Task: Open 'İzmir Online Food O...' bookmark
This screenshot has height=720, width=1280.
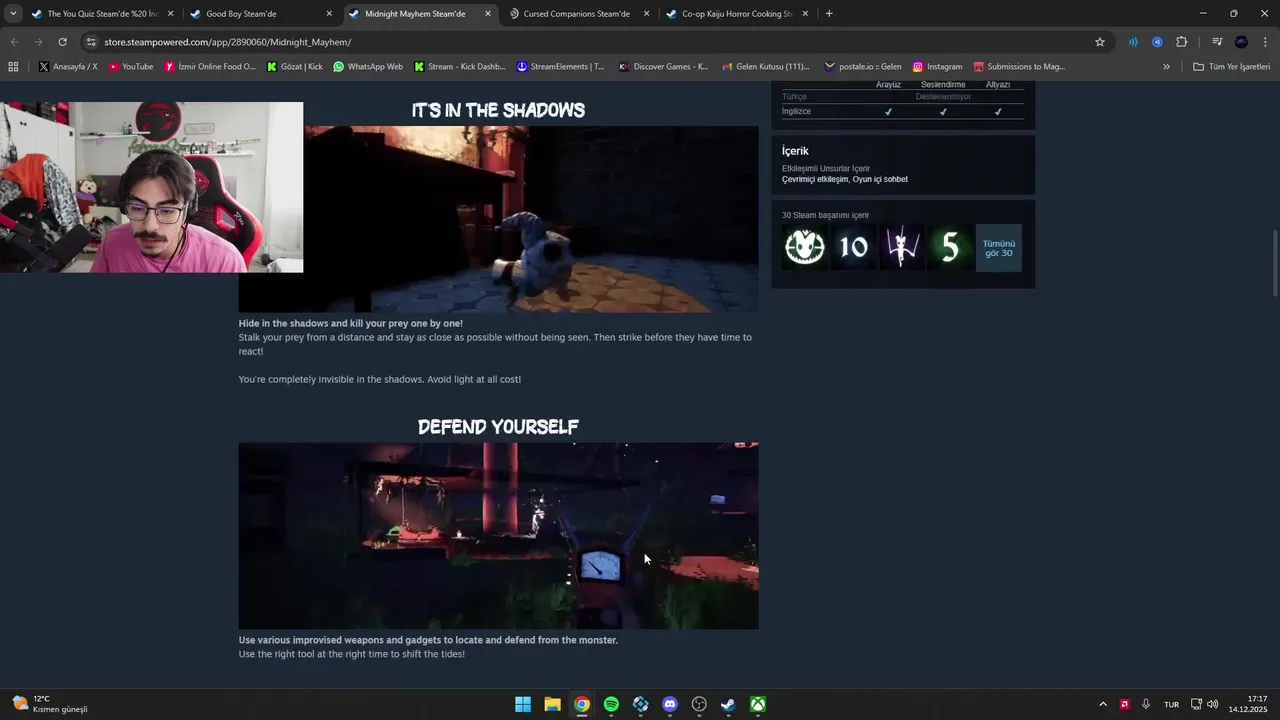Action: pos(210,67)
